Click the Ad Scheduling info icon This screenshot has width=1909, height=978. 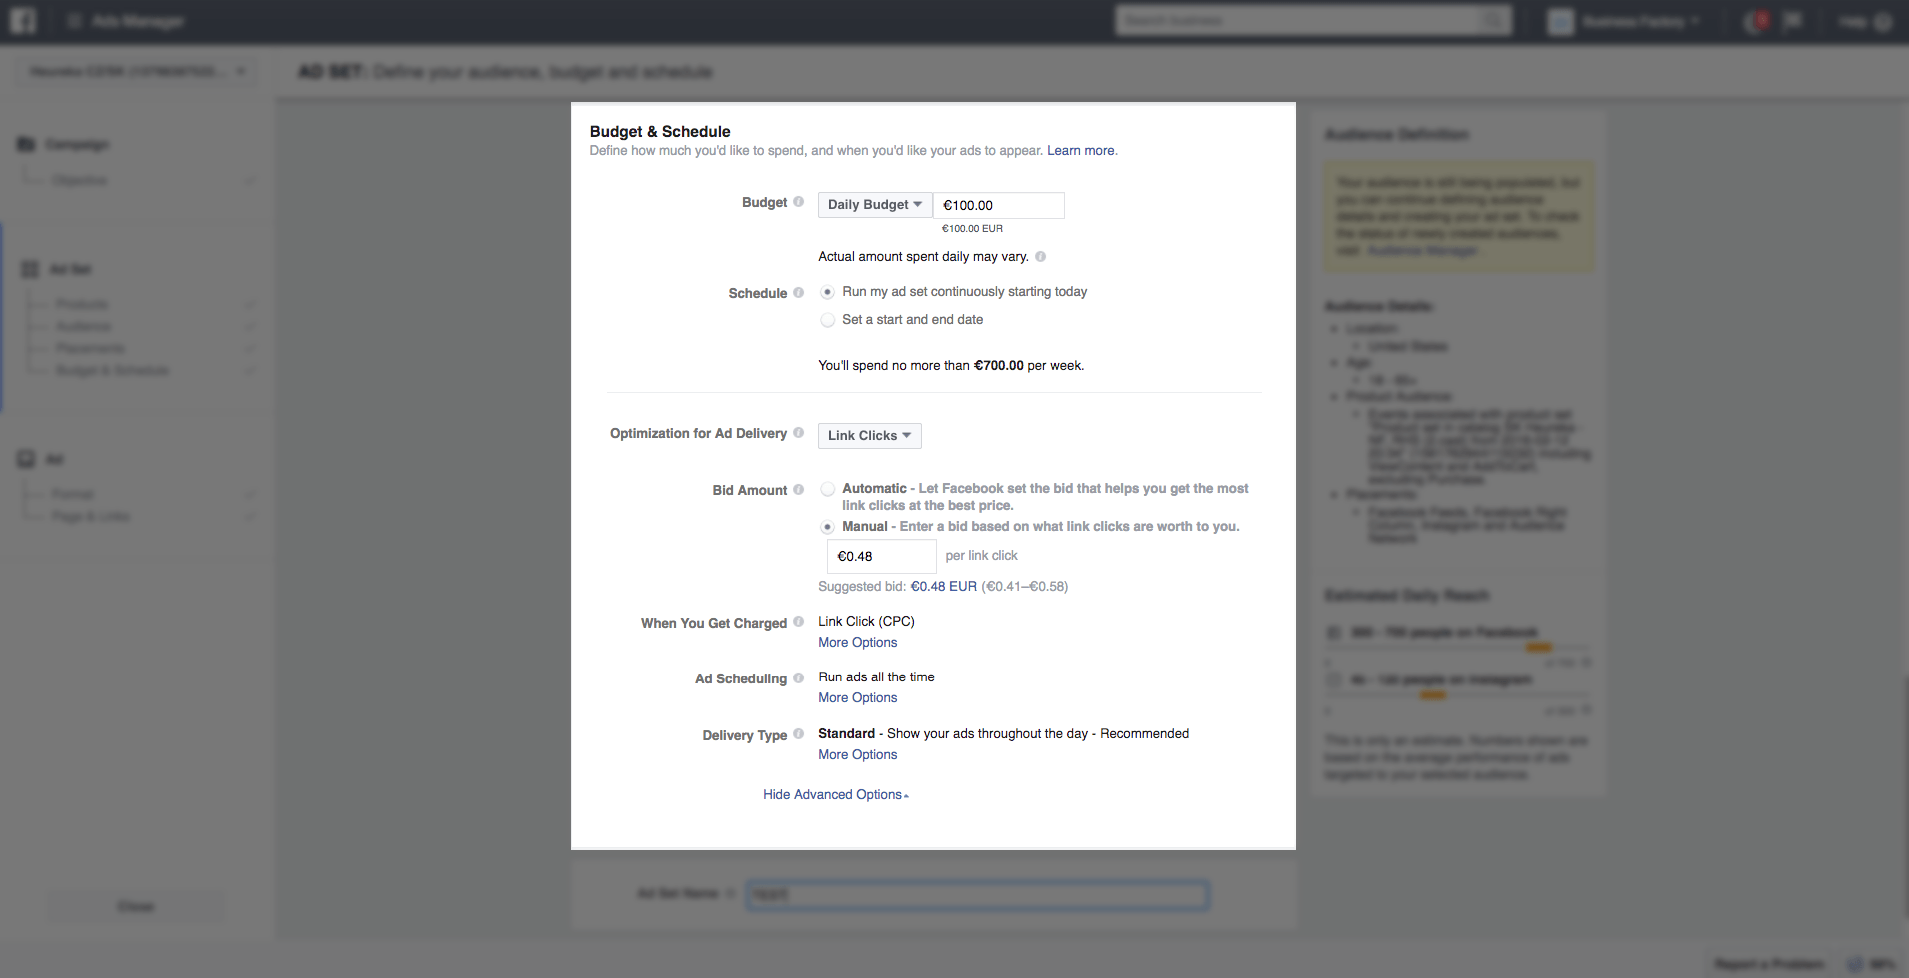[798, 678]
